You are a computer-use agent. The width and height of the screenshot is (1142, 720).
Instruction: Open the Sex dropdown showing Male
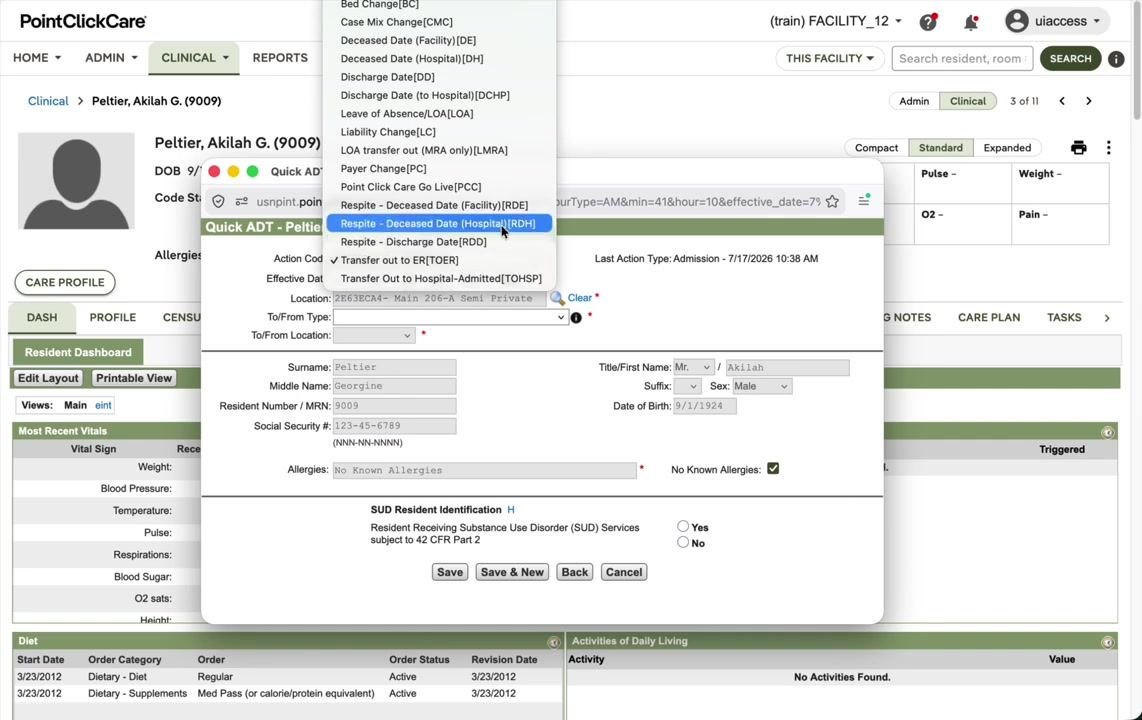click(x=761, y=387)
